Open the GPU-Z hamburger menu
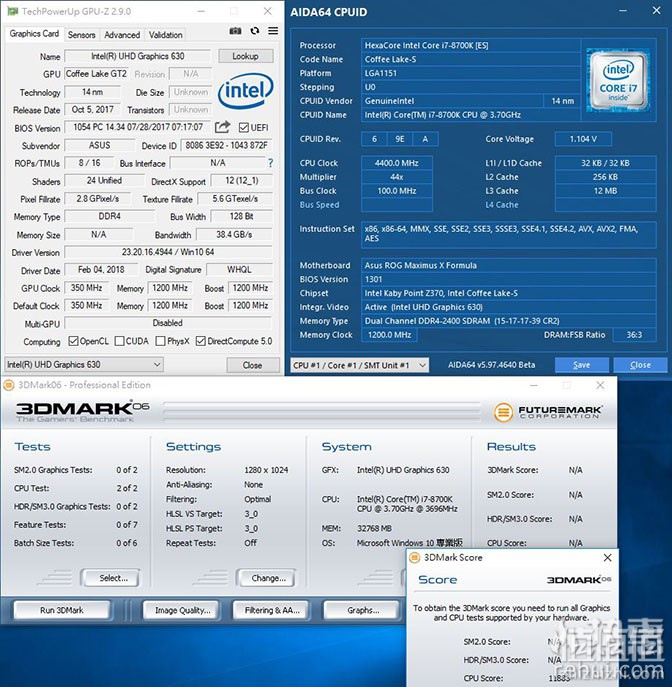This screenshot has height=687, width=672. tap(273, 31)
